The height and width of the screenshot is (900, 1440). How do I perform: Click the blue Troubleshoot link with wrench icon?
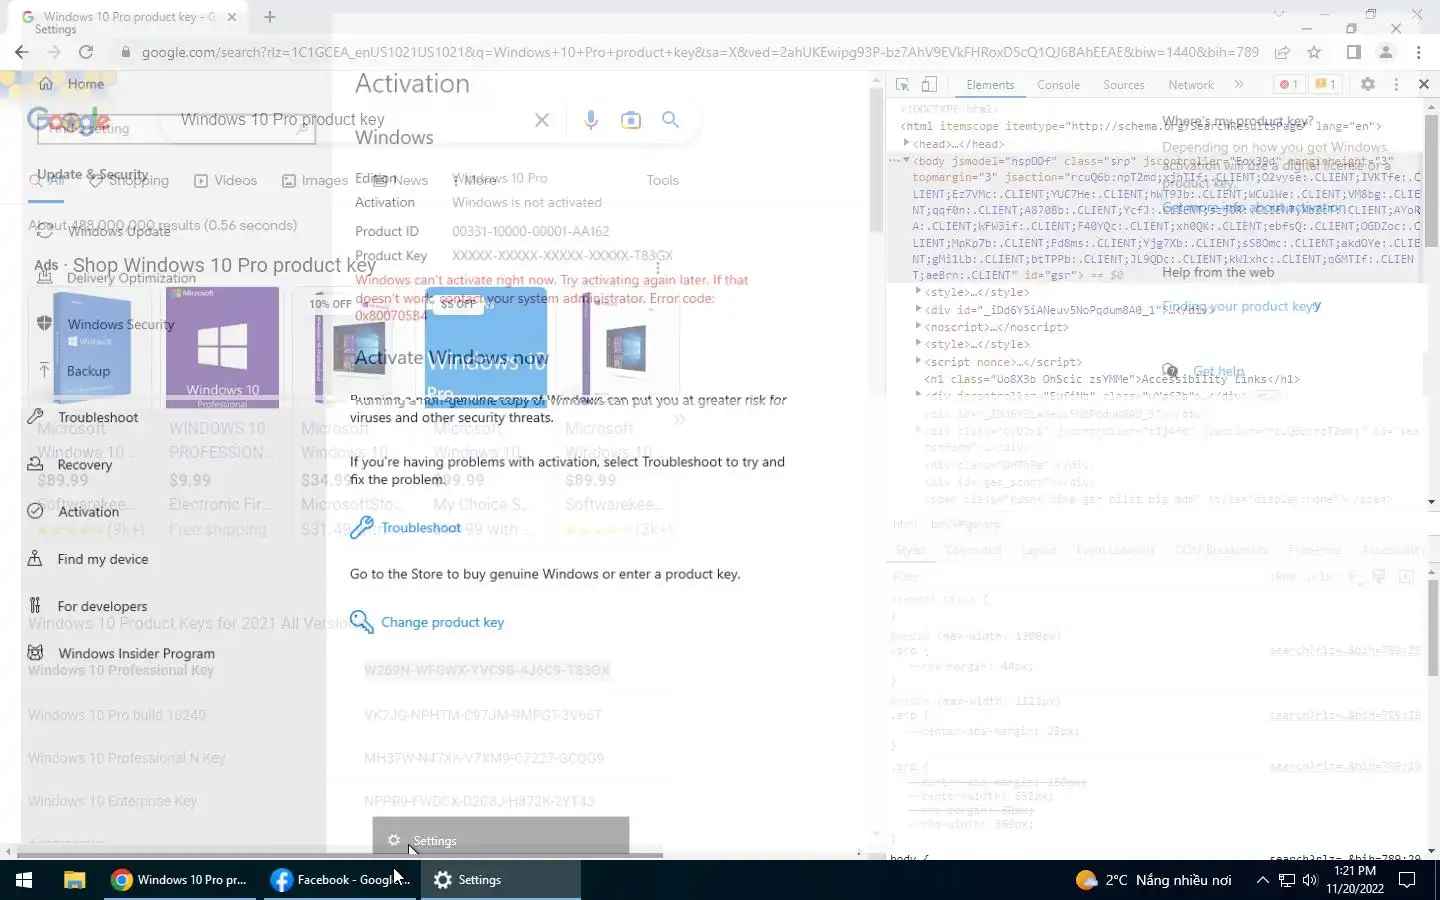[x=406, y=528]
